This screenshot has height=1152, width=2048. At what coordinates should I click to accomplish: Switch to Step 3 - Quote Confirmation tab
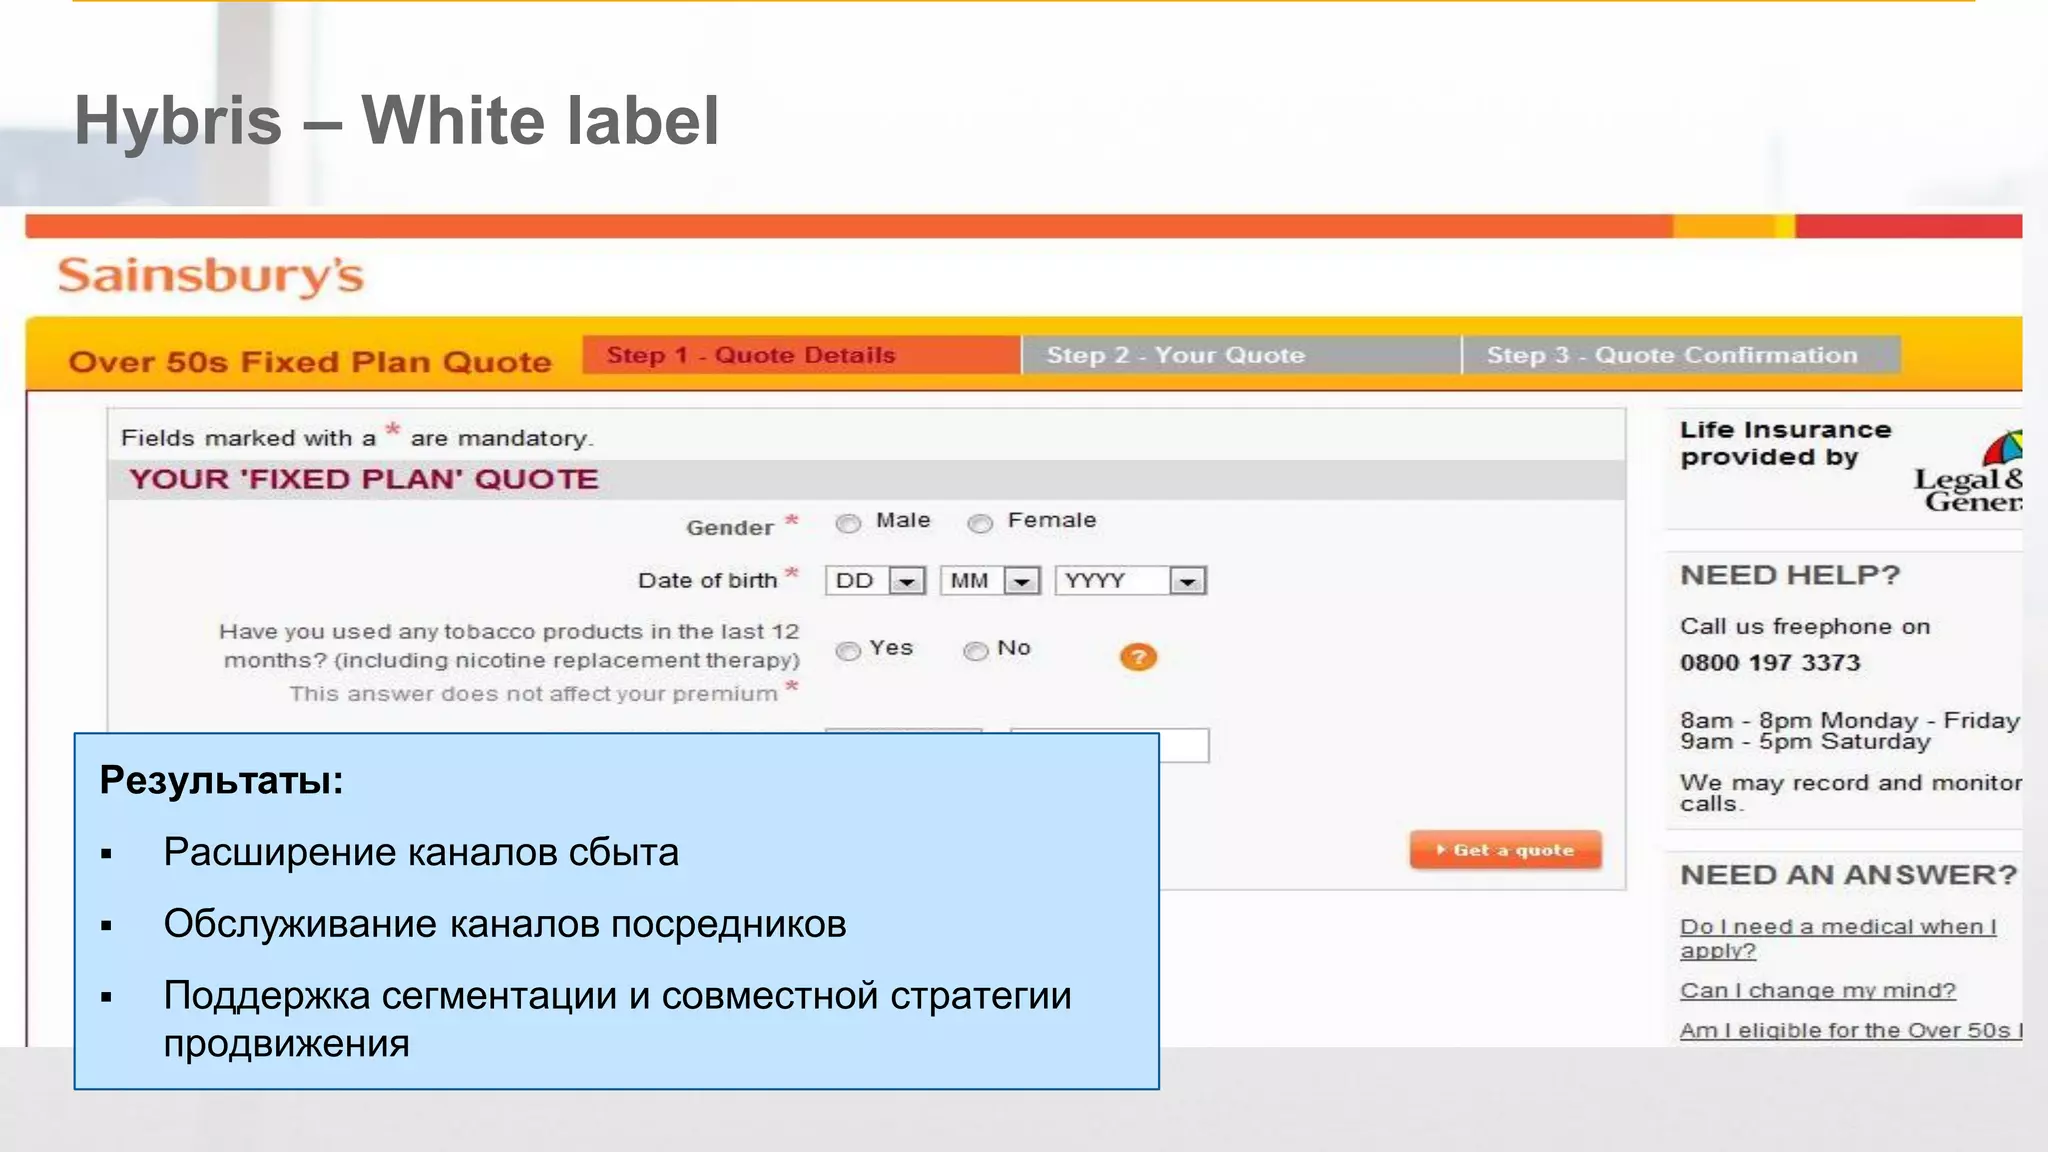tap(1681, 355)
